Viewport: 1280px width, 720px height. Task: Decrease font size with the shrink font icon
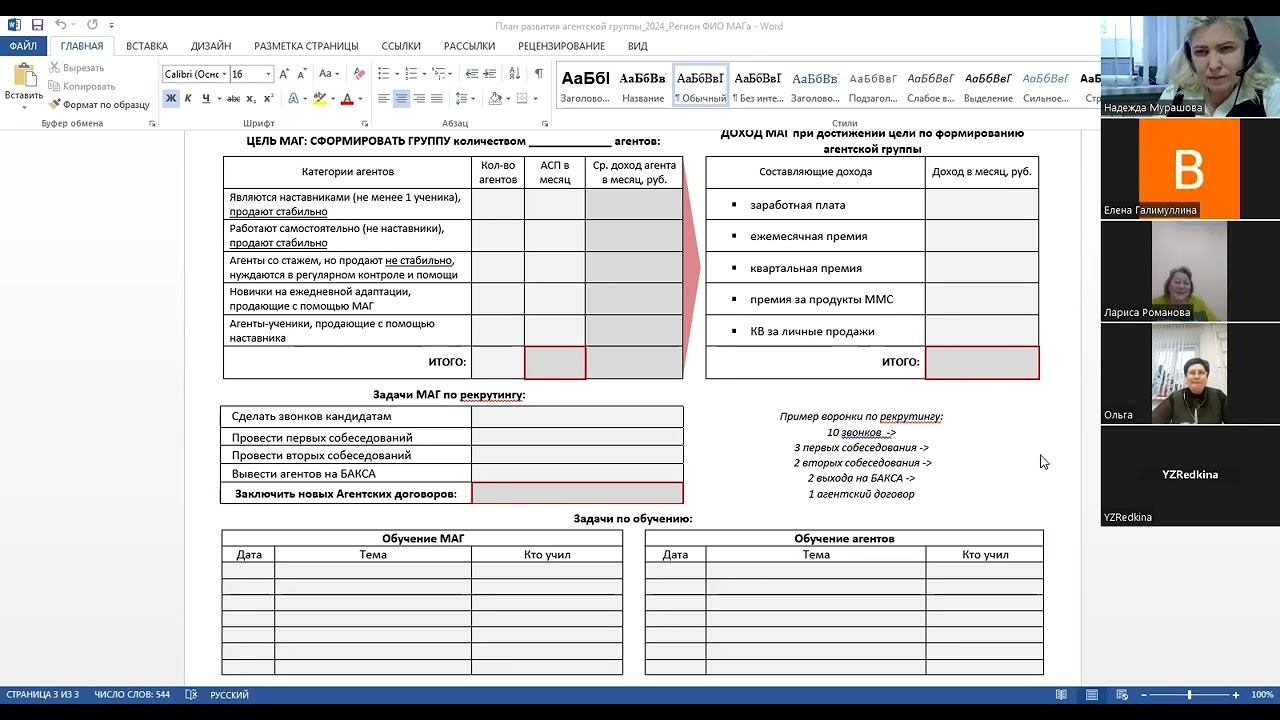(302, 74)
